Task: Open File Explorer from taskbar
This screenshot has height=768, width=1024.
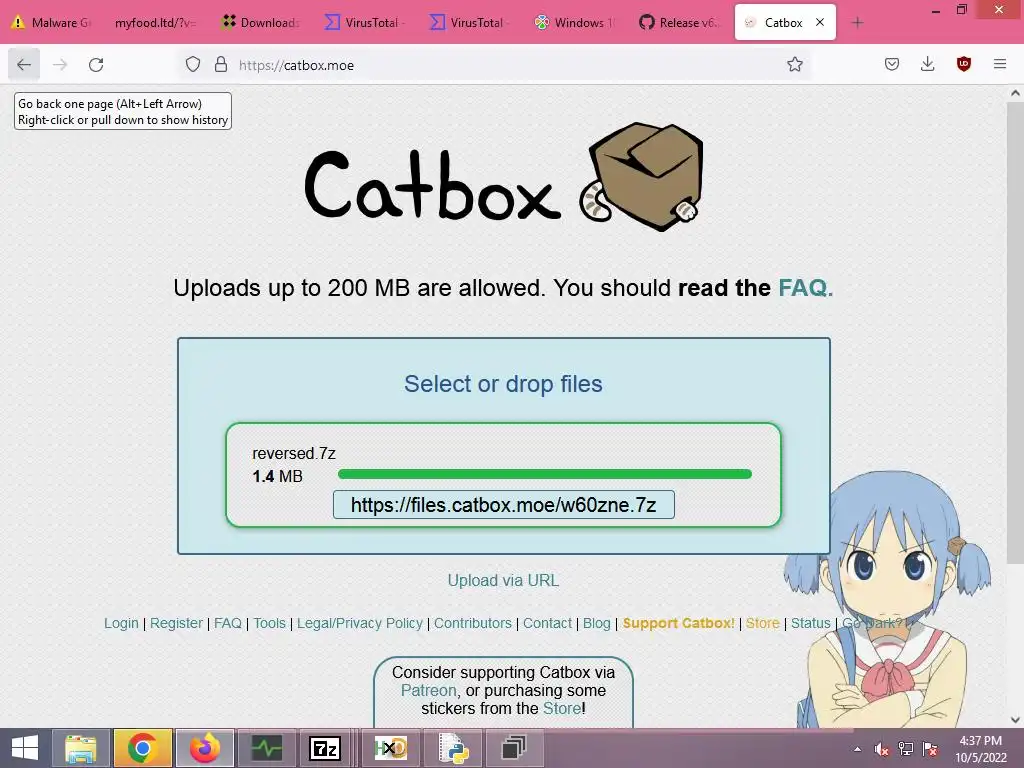Action: pyautogui.click(x=80, y=748)
